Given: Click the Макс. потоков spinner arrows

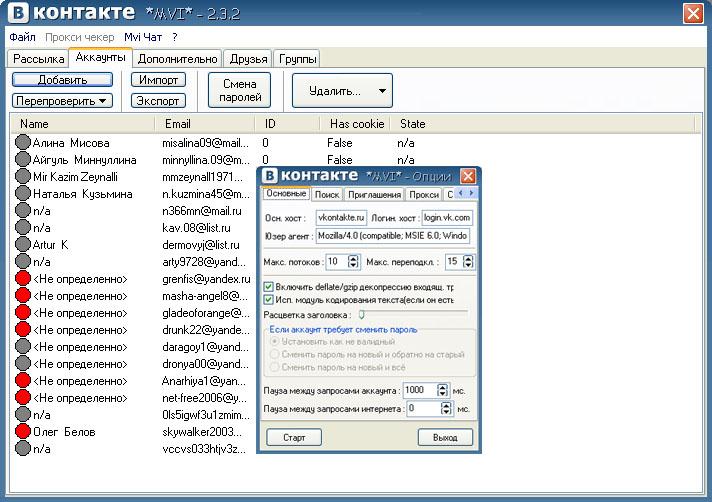Looking at the screenshot, I should [x=353, y=261].
